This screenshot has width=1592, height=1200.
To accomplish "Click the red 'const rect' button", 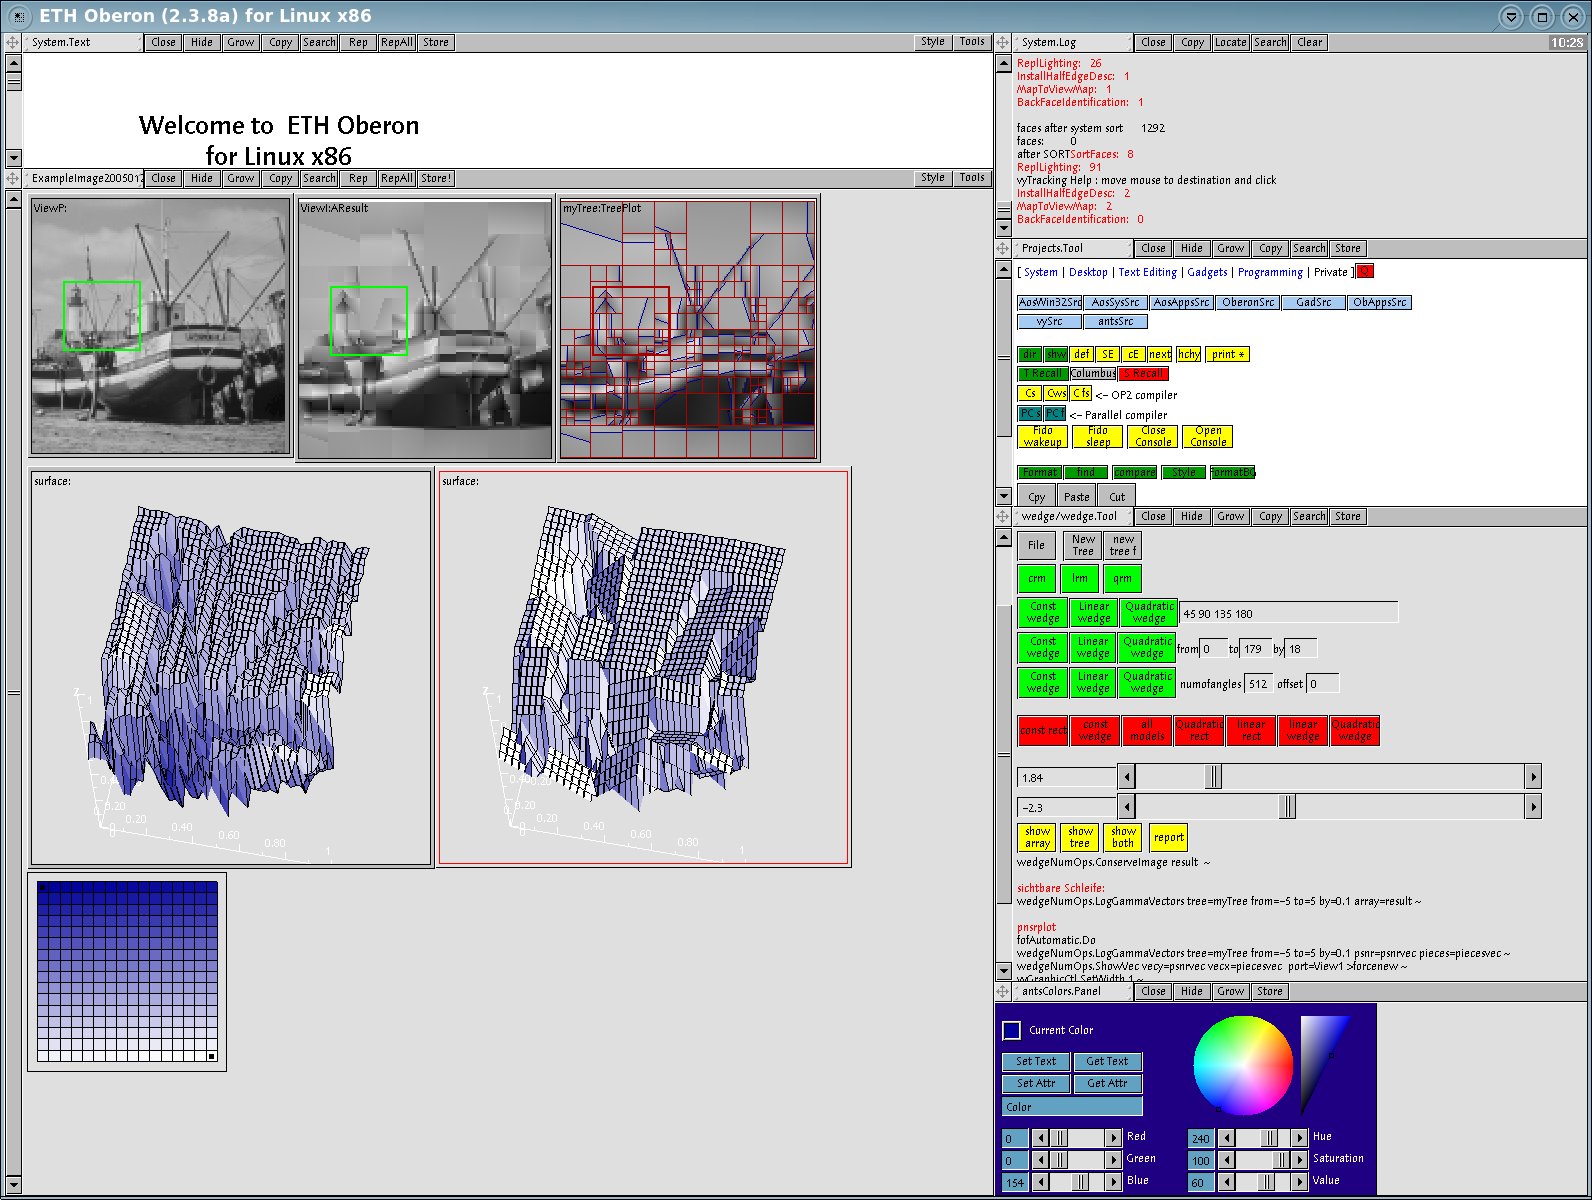I will [x=1043, y=731].
